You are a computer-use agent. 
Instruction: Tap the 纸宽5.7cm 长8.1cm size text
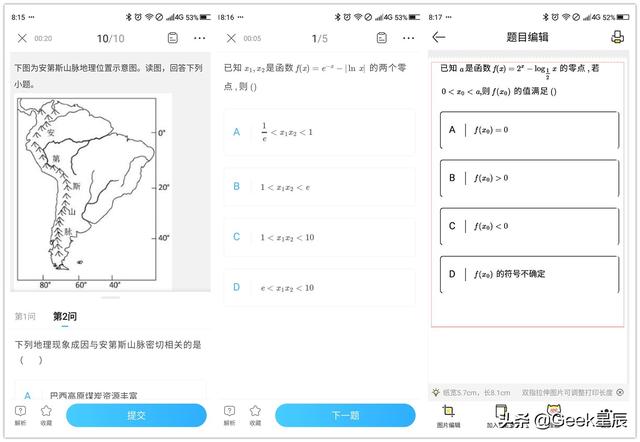click(477, 393)
